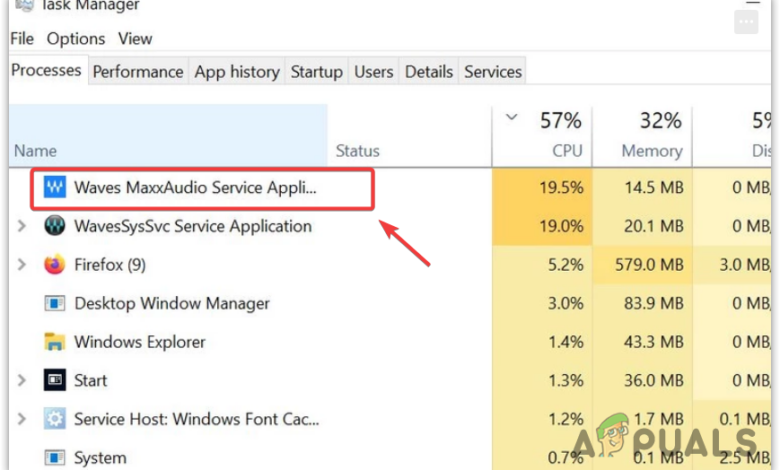Click the 83.9 MB memory value
Screen dimensions: 780x470
(x=654, y=303)
